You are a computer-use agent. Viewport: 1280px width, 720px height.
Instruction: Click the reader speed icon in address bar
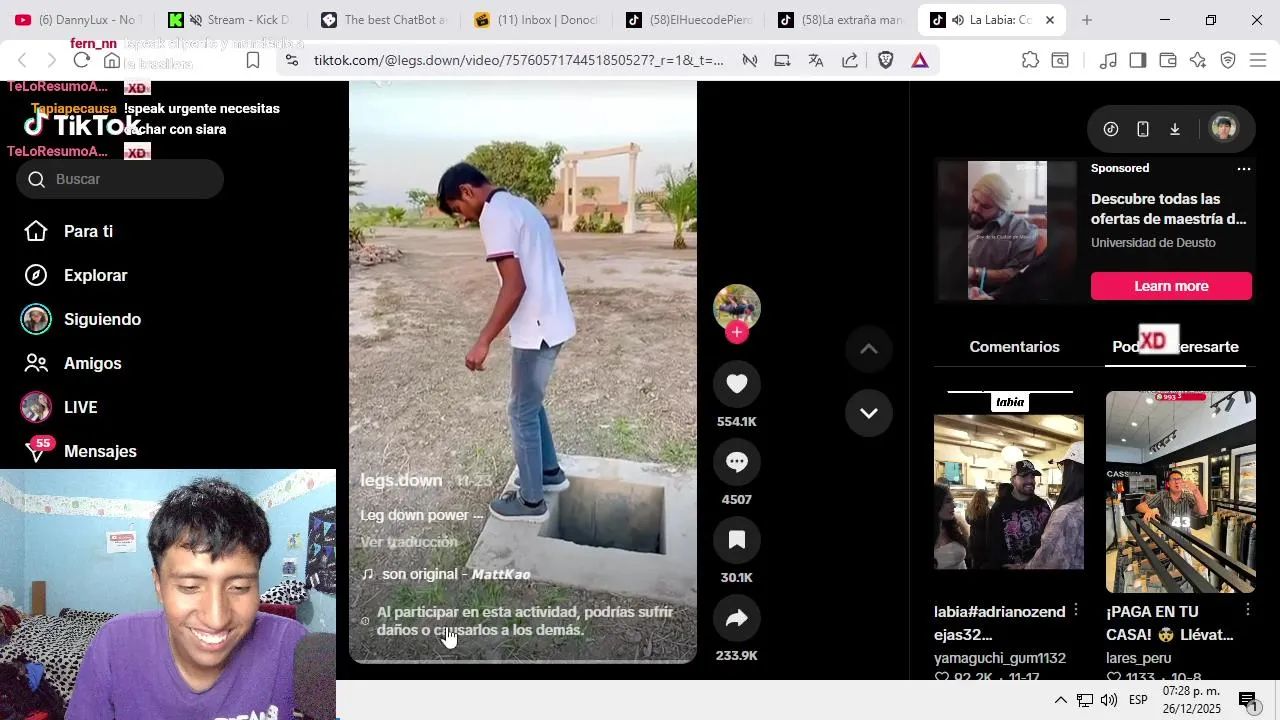[749, 61]
